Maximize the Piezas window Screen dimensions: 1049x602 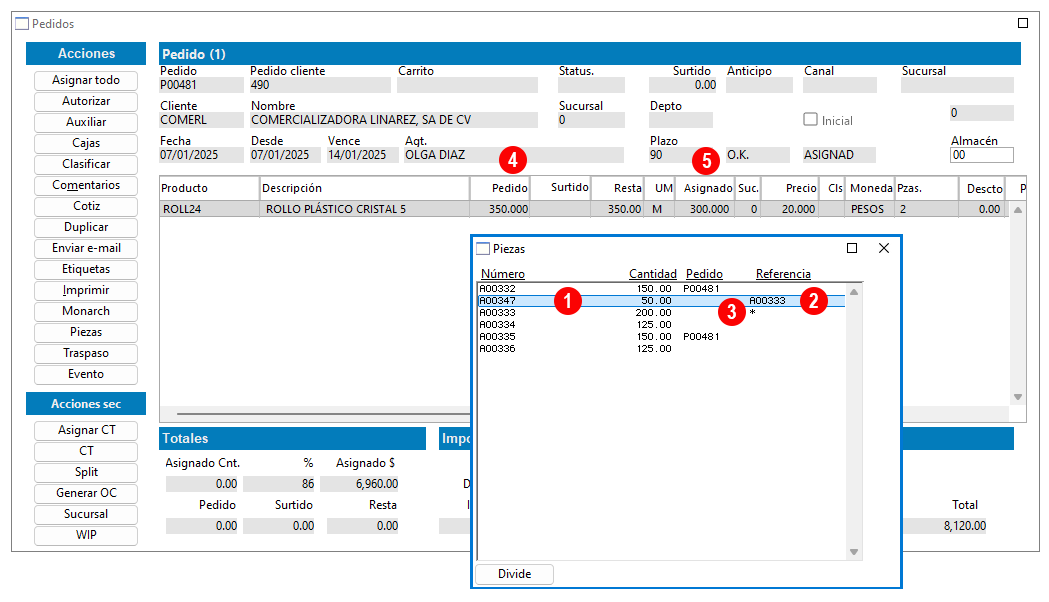click(x=852, y=248)
